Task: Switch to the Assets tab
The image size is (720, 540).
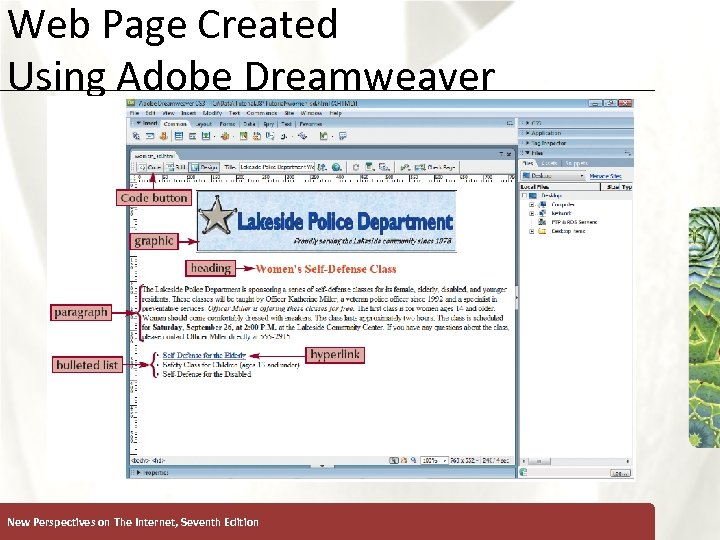Action: click(549, 163)
